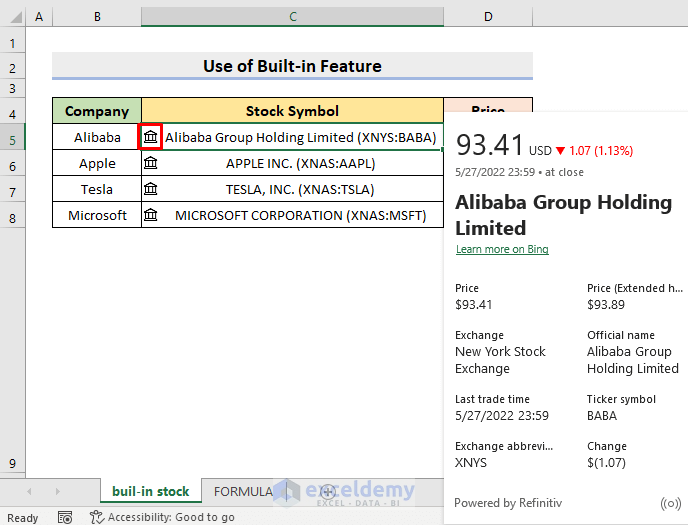Click Alibaba stock data type icon
The height and width of the screenshot is (525, 688).
click(150, 137)
